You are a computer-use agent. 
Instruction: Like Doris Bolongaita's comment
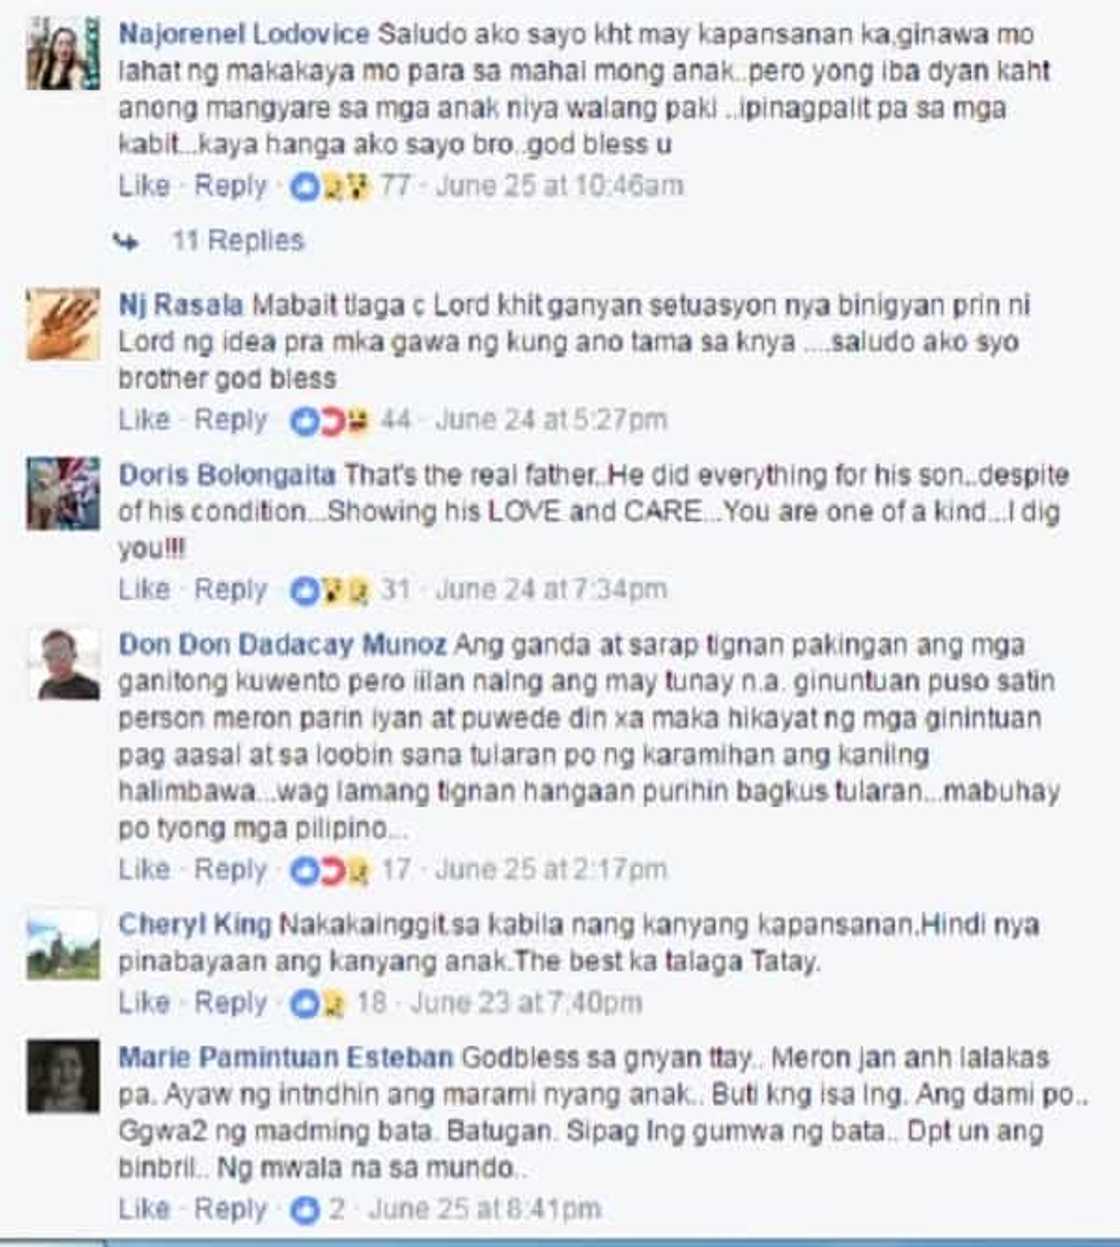[144, 590]
